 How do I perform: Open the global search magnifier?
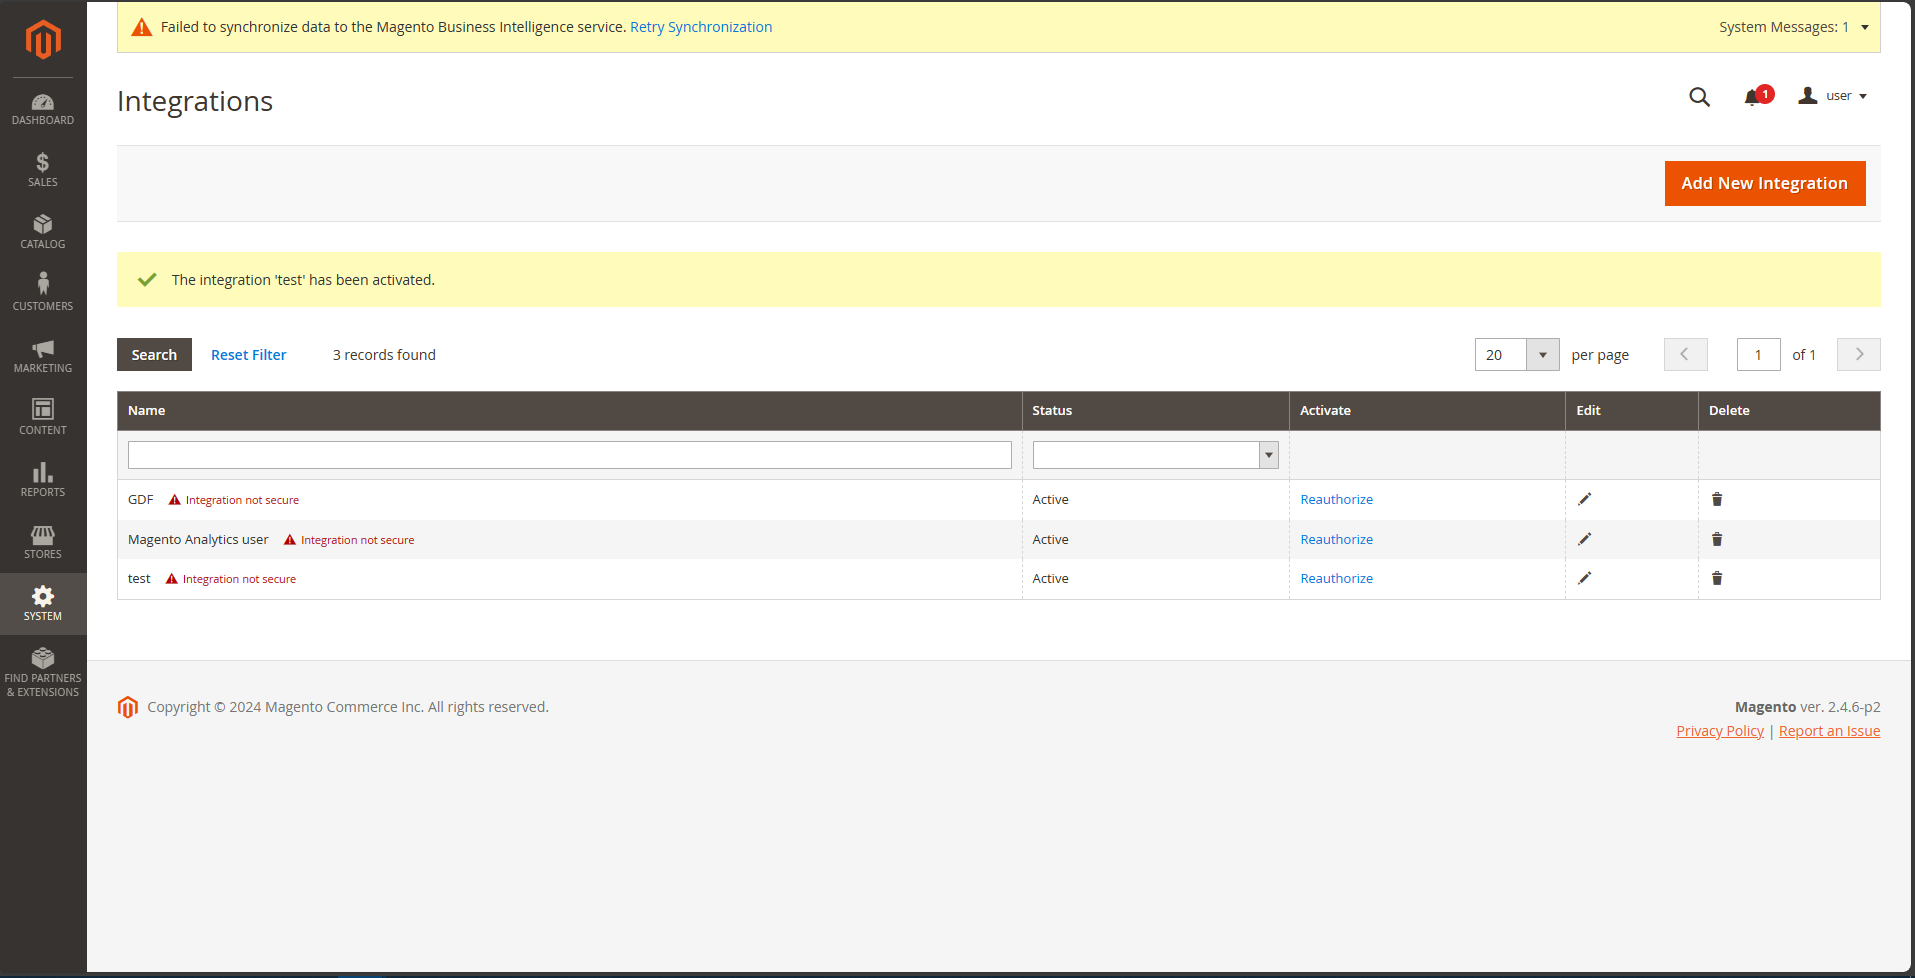pos(1699,97)
